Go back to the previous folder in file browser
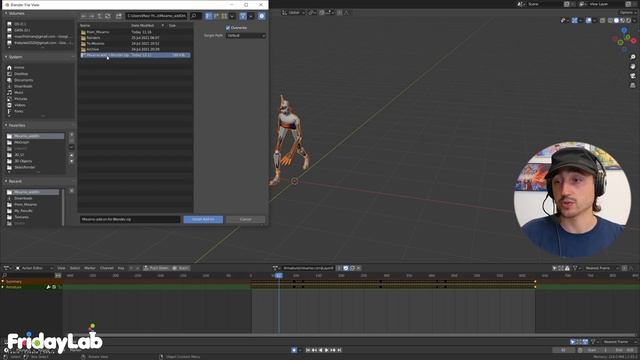The width and height of the screenshot is (640, 360). [x=84, y=16]
